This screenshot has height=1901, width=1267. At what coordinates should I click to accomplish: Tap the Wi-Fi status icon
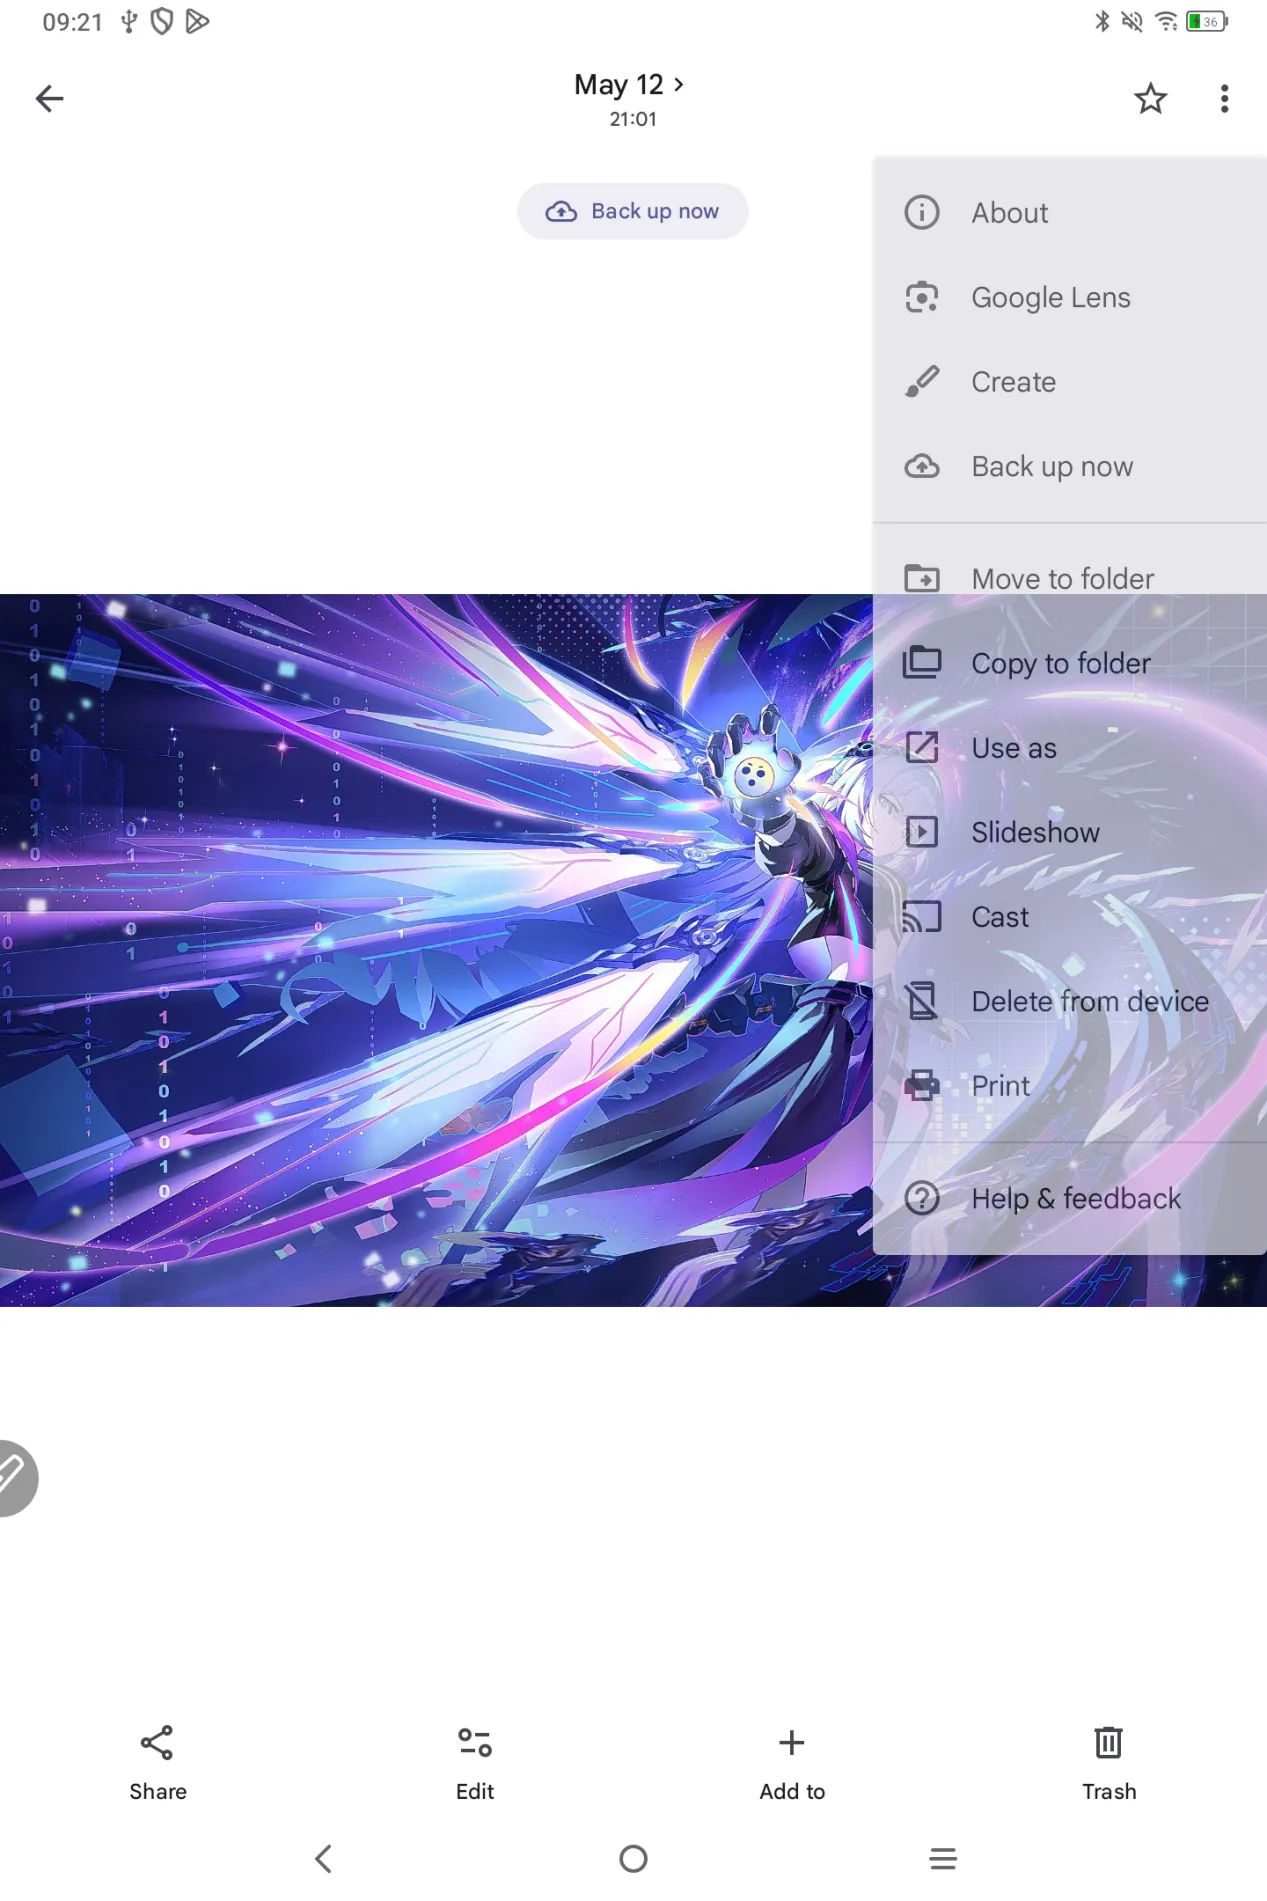[x=1166, y=21]
